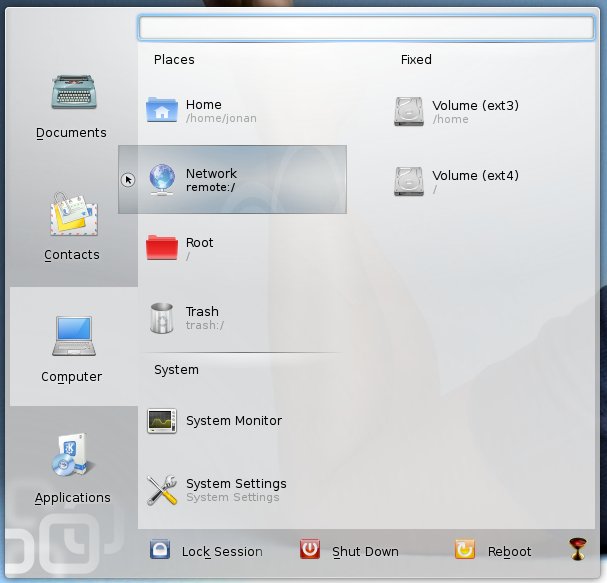Click the /home/jonan path text
The image size is (607, 583).
pyautogui.click(x=221, y=118)
